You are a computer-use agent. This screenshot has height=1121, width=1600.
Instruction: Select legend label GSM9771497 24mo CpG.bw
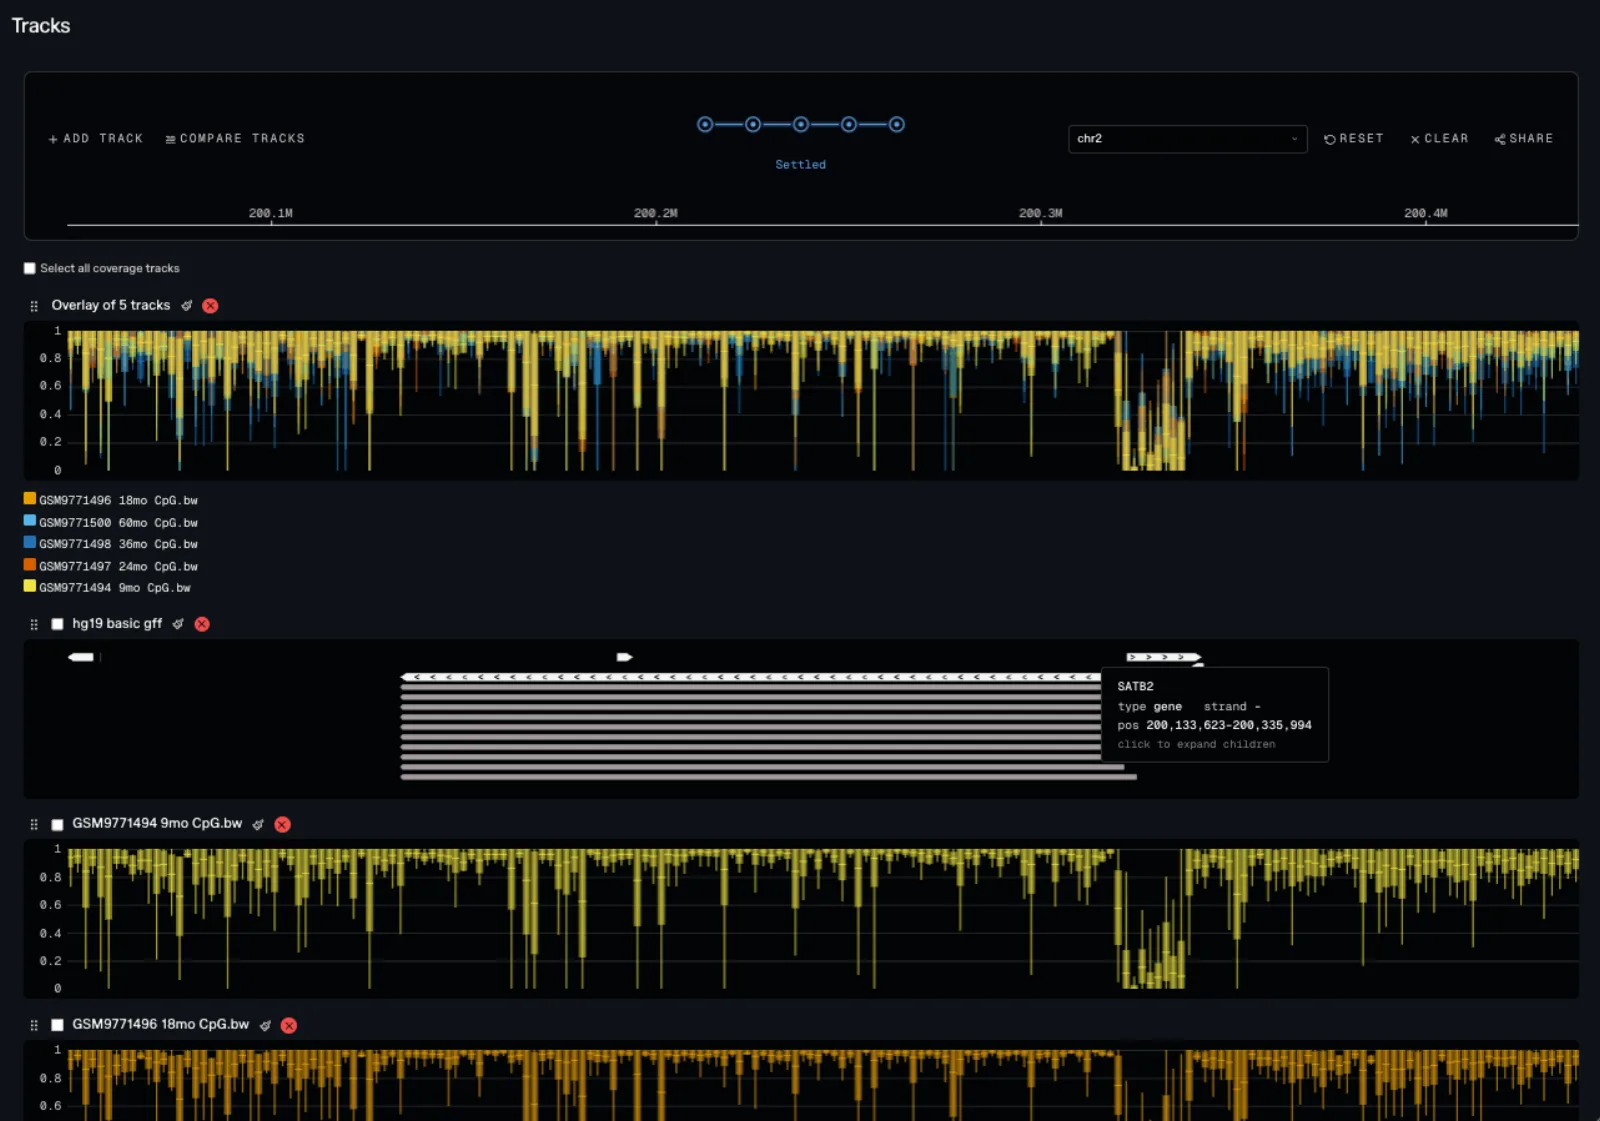point(118,567)
